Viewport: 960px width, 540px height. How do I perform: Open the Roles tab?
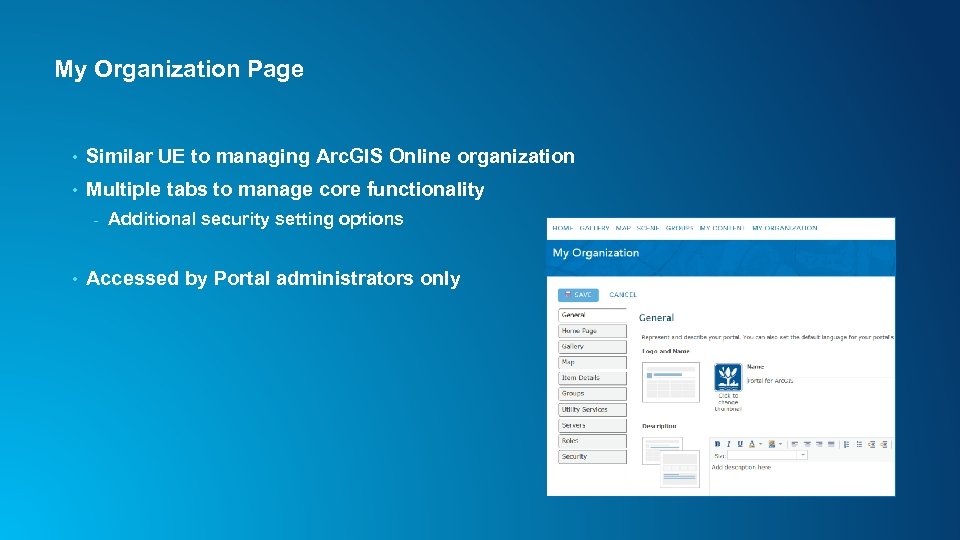(592, 441)
